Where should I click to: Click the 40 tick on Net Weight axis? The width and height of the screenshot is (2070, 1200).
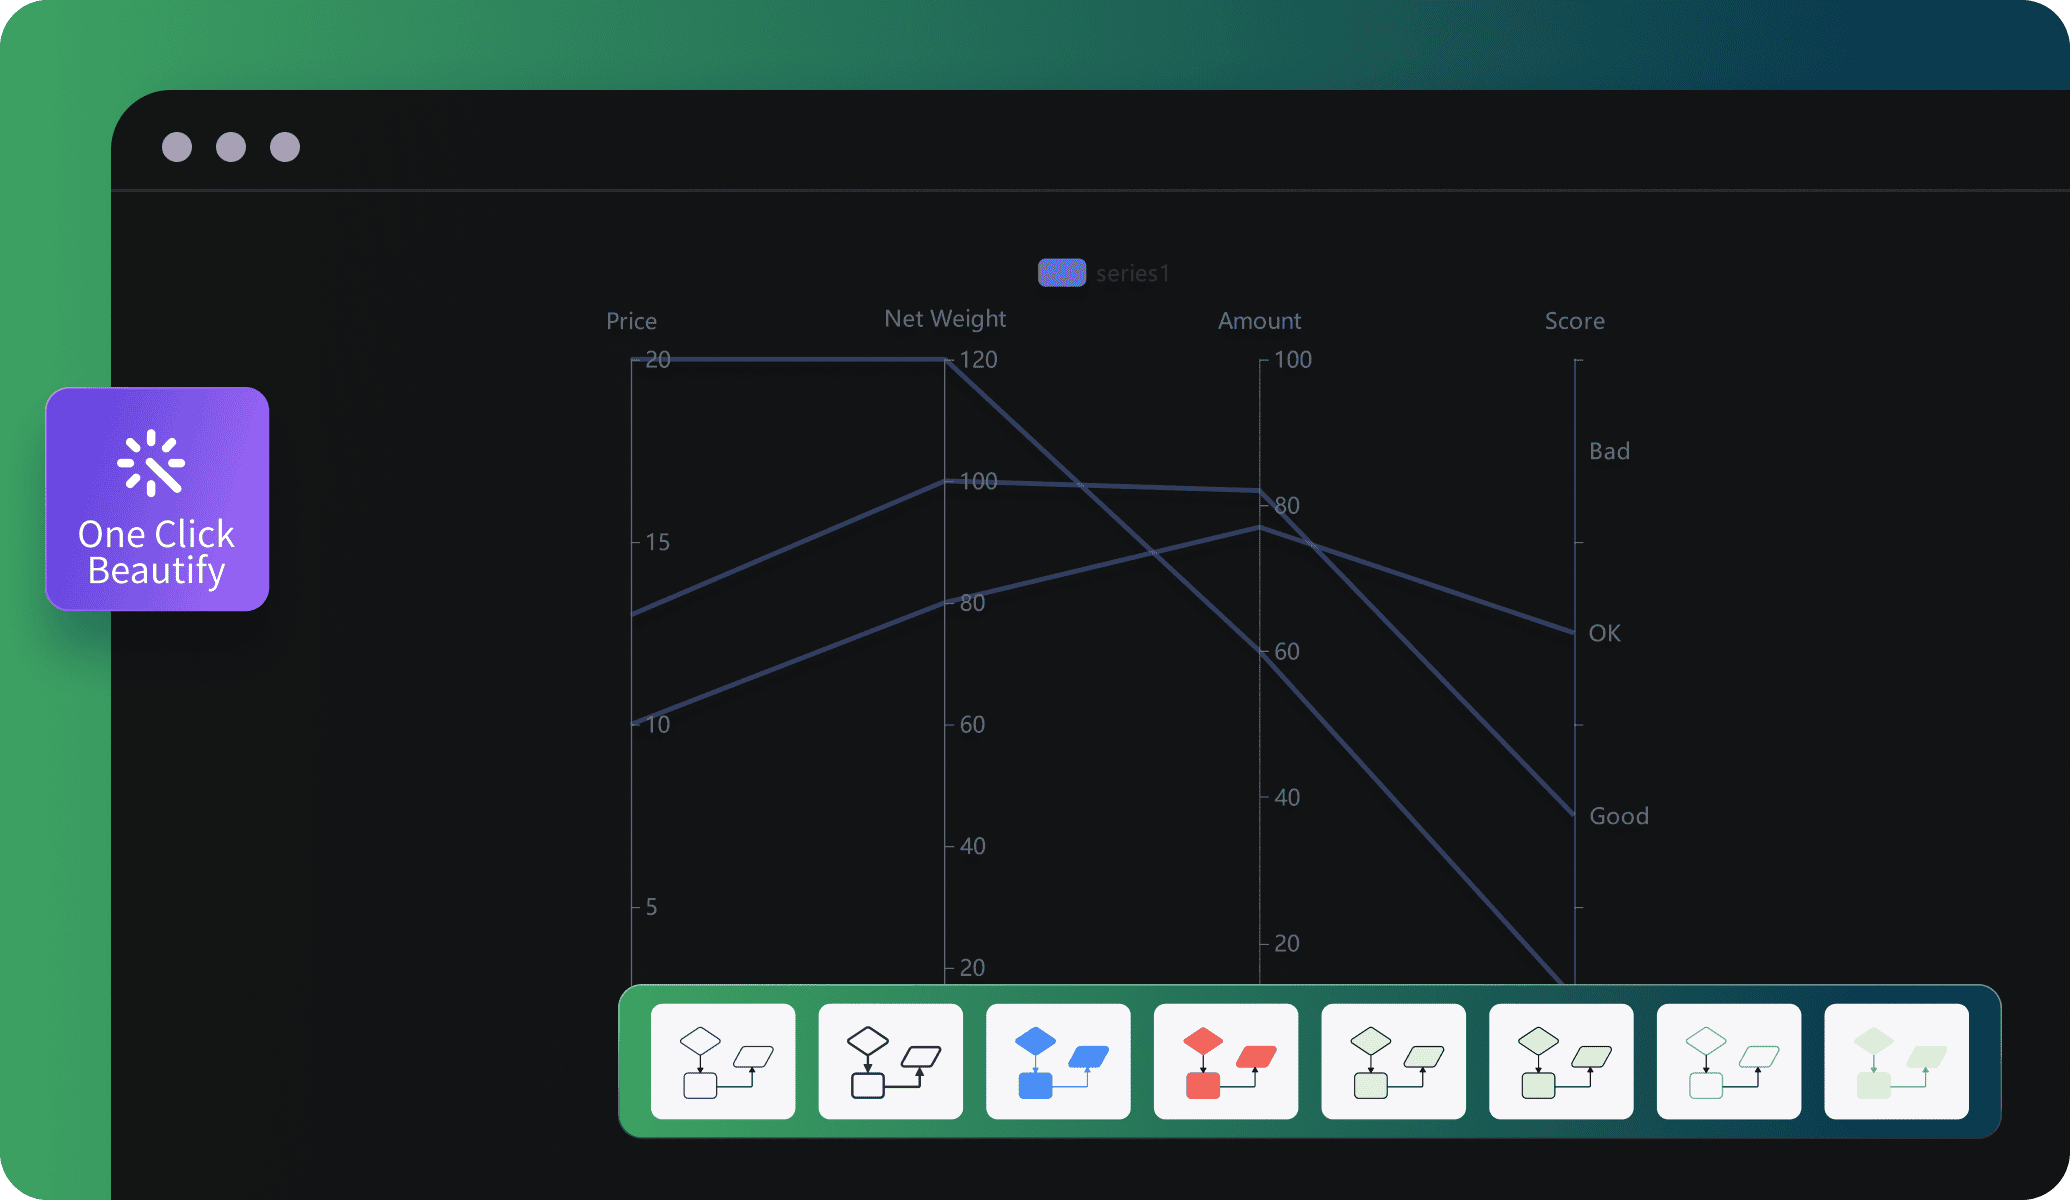click(972, 846)
